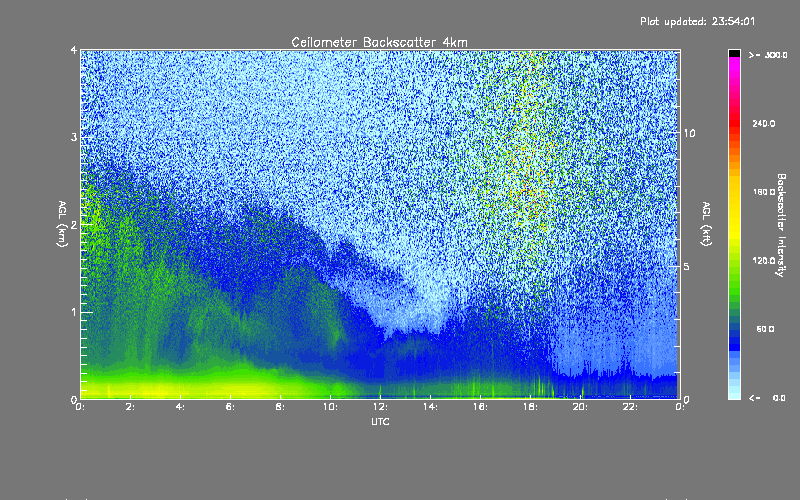This screenshot has height=500, width=800.
Task: Click the '6:' UTC hour tick label
Action: pyautogui.click(x=230, y=407)
